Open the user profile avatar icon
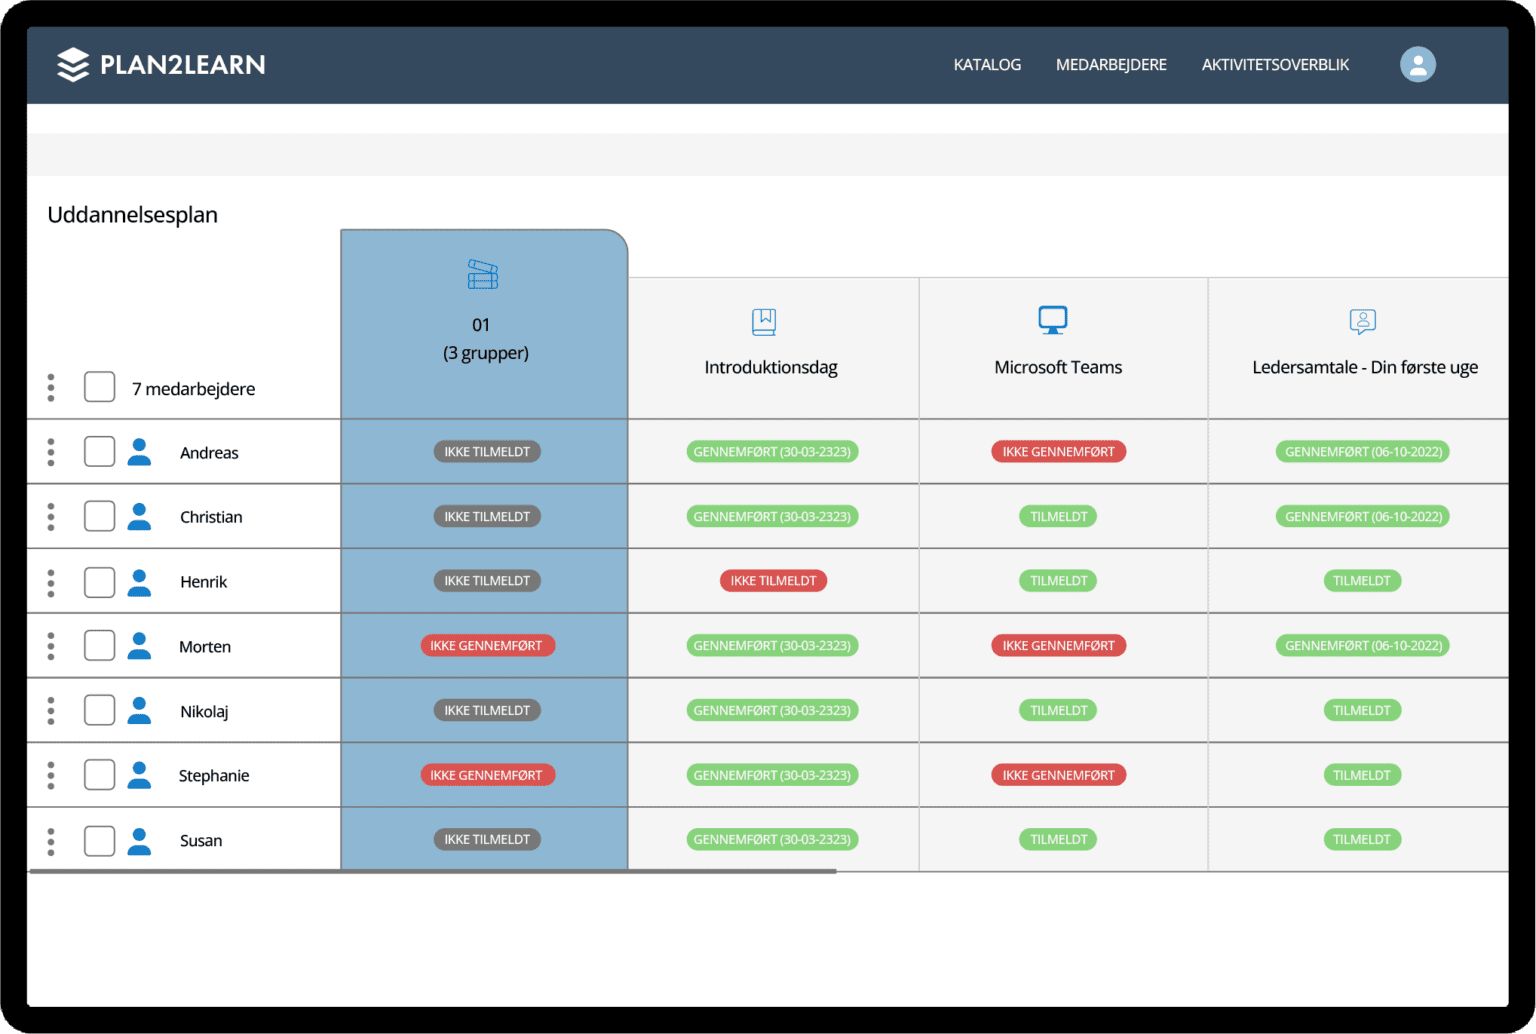The image size is (1536, 1034). (1417, 65)
